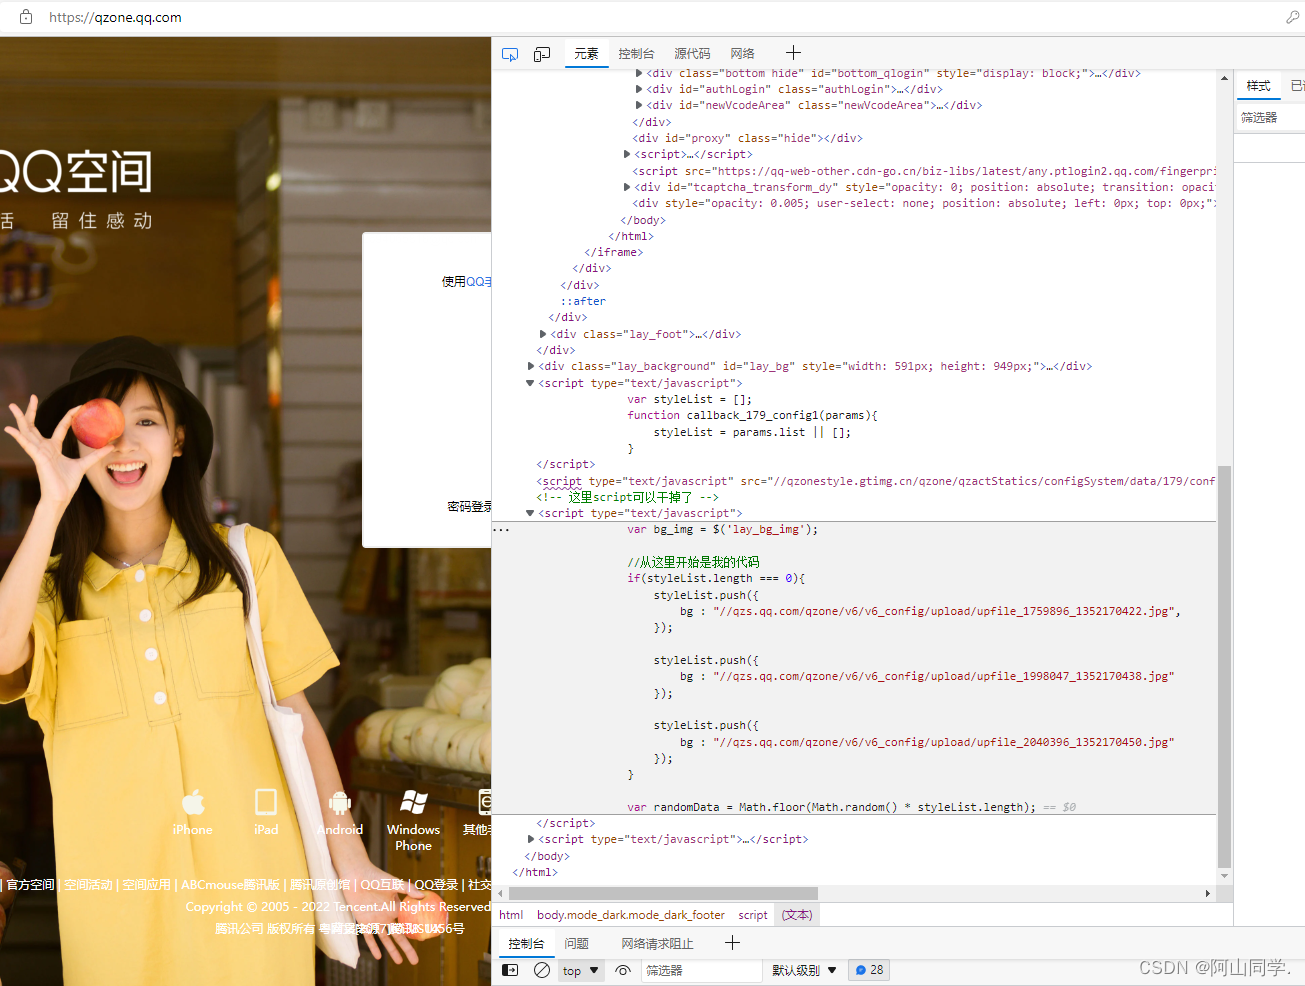This screenshot has height=986, width=1305.
Task: Select html in the breadcrumb bar
Action: pyautogui.click(x=511, y=915)
